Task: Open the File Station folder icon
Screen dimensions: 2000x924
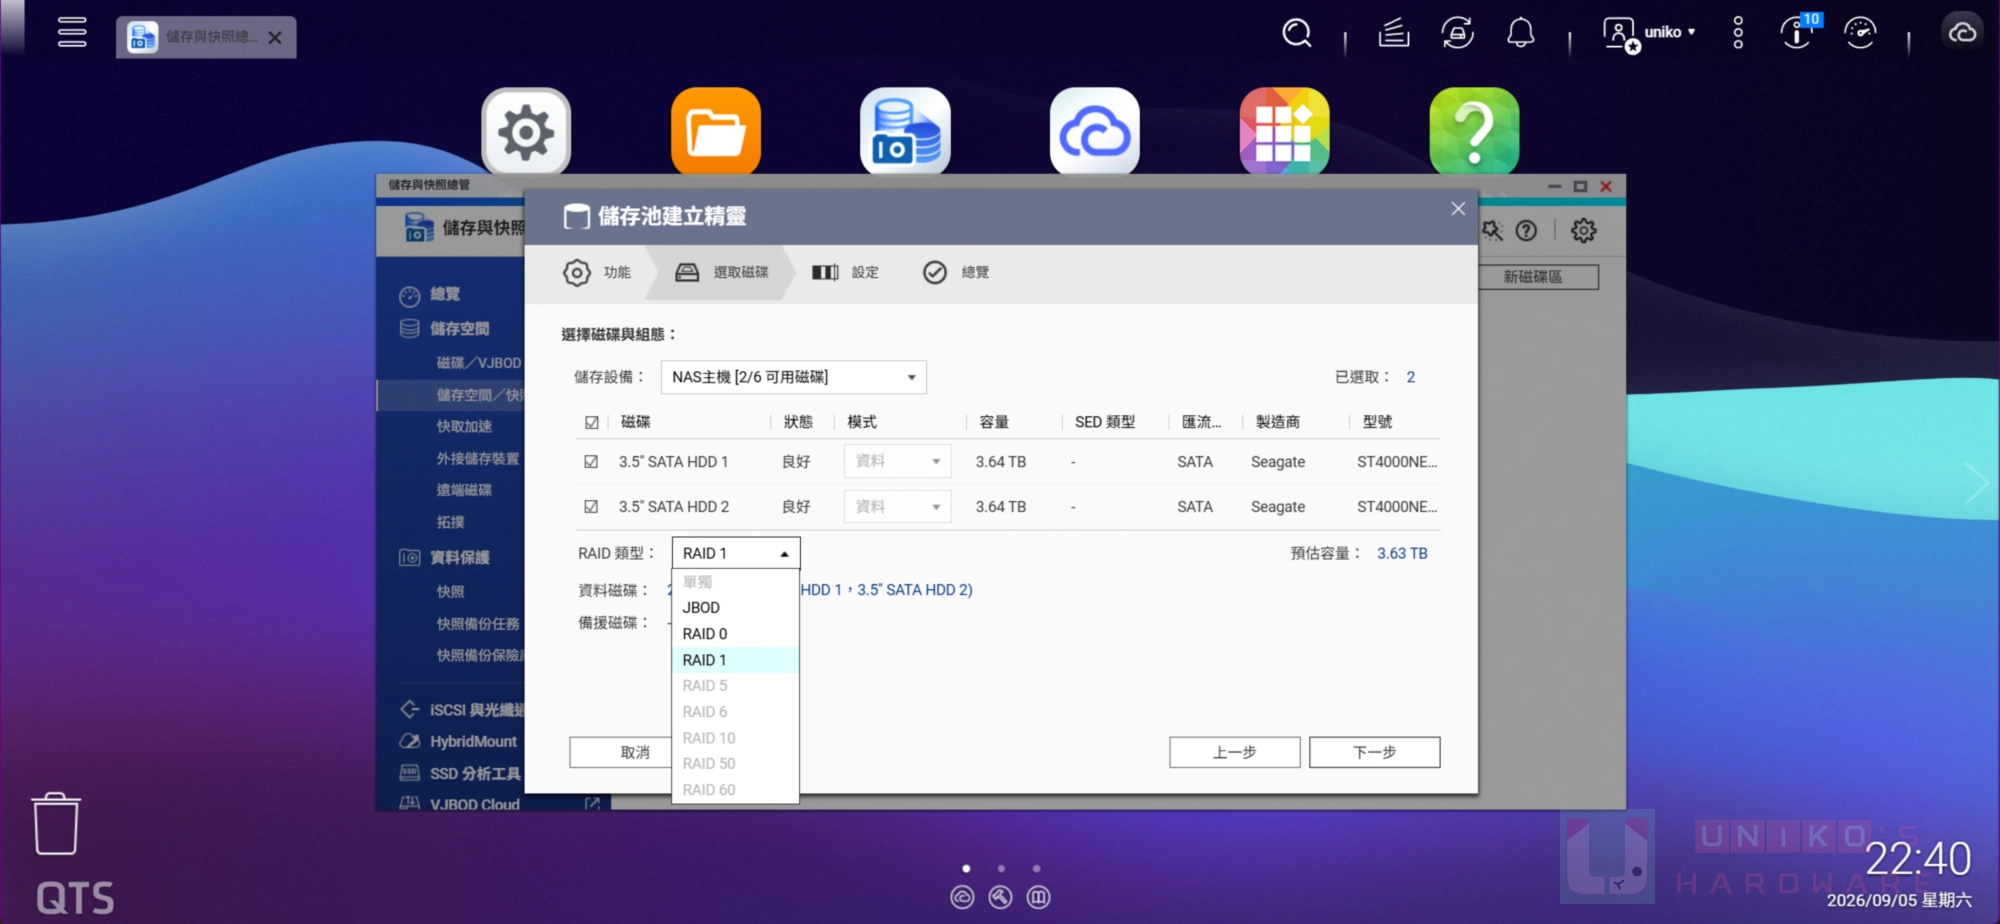Action: point(715,131)
